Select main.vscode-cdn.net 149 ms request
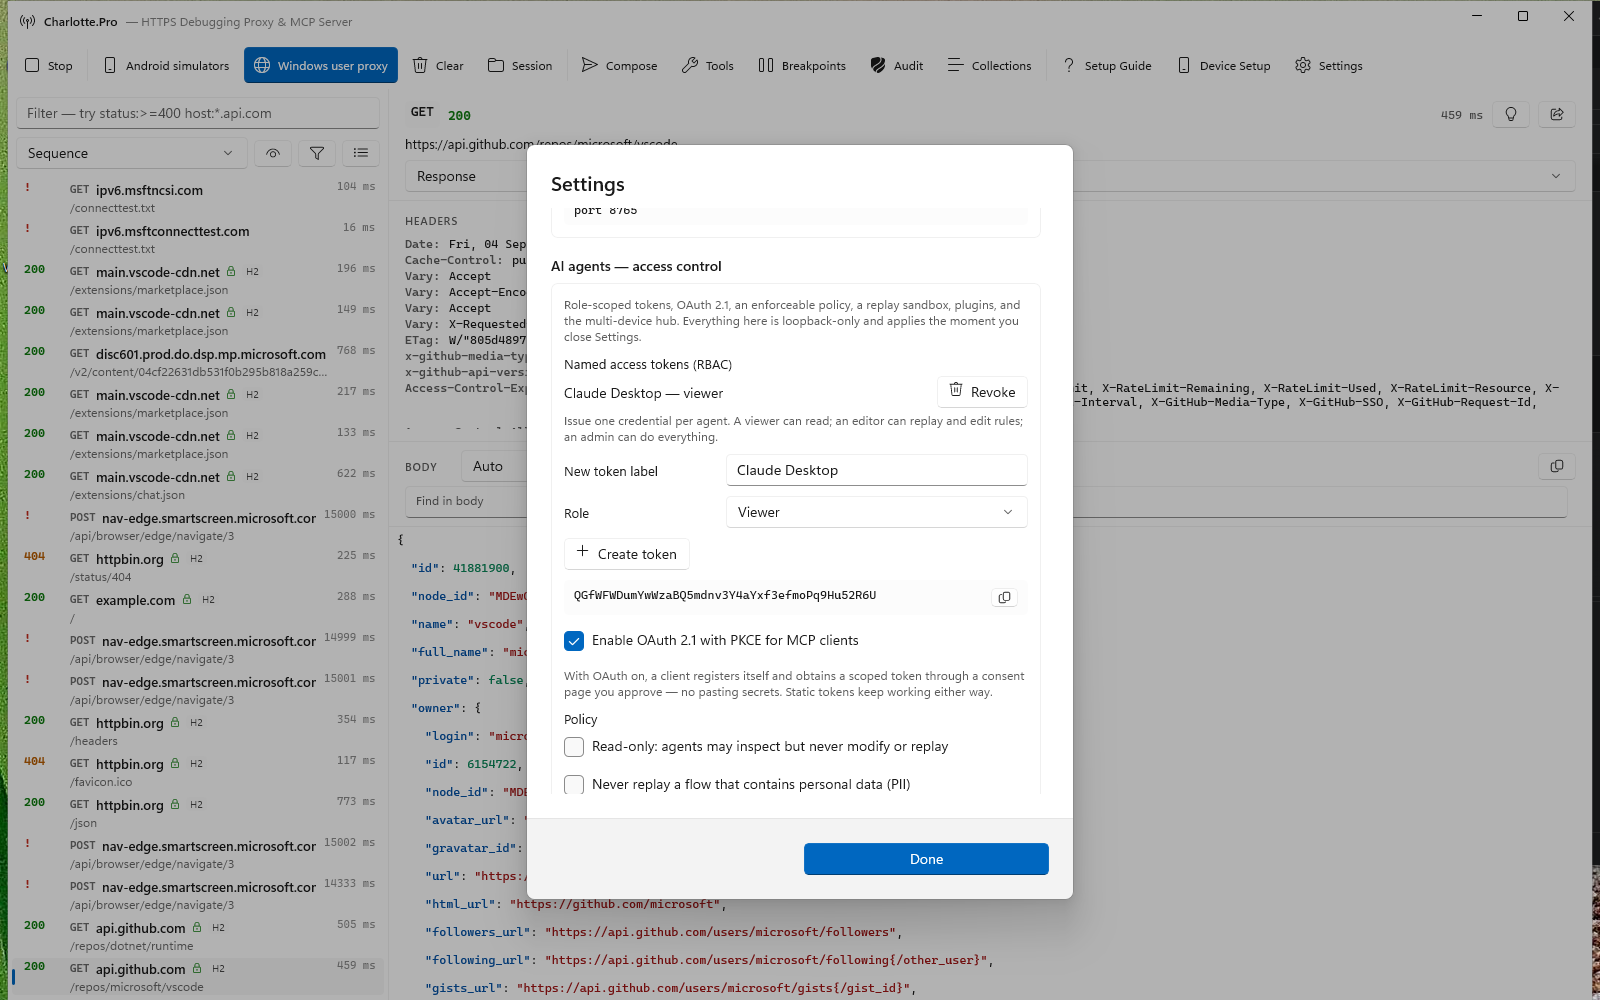This screenshot has width=1600, height=1000. [x=198, y=321]
